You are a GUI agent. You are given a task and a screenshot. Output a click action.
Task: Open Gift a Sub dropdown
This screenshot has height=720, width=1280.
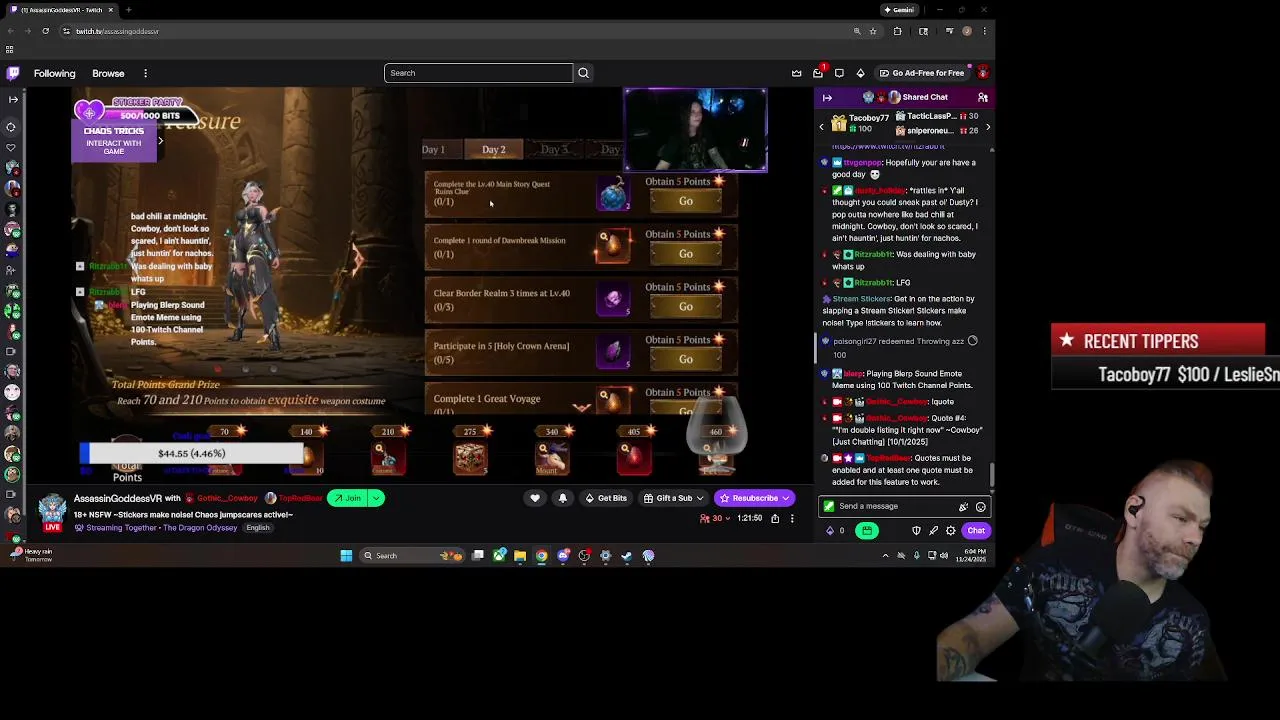[673, 498]
